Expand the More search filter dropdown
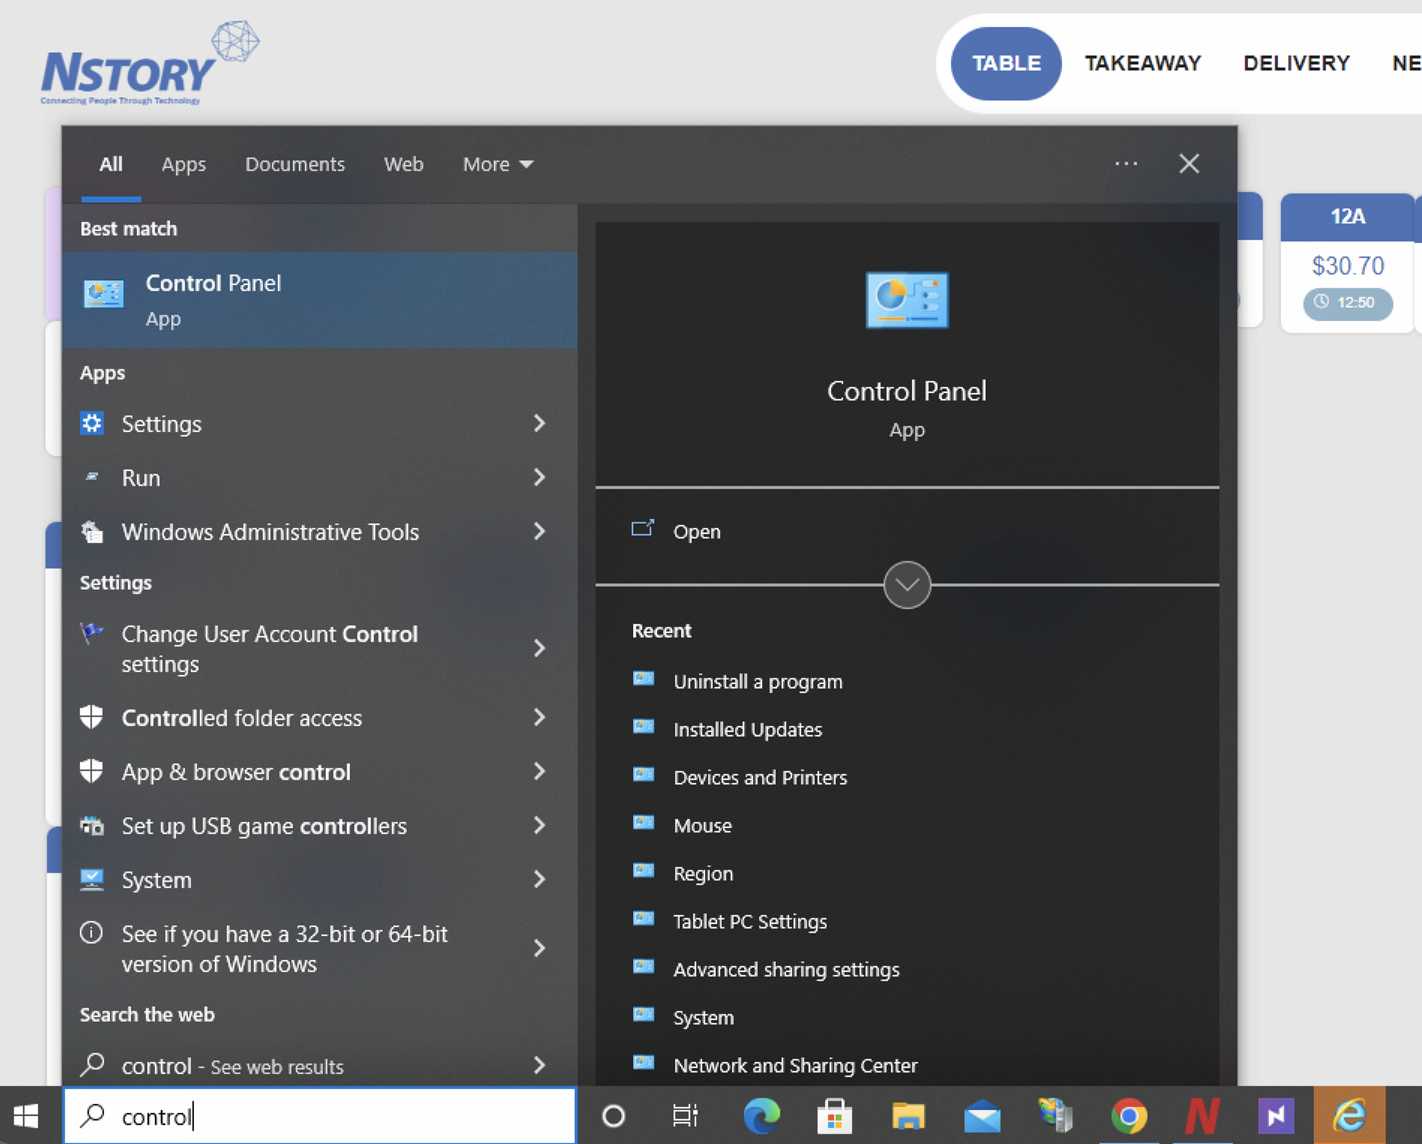The height and width of the screenshot is (1144, 1422). pos(497,164)
